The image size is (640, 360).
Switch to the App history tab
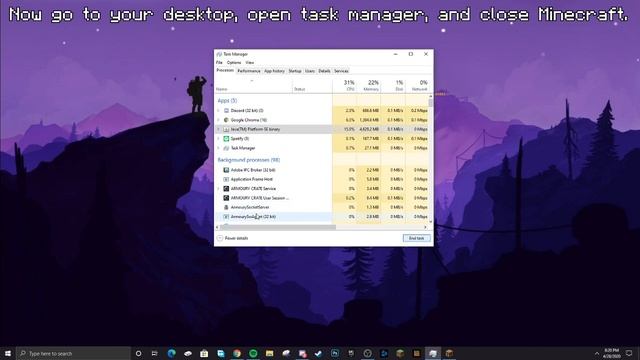(274, 71)
